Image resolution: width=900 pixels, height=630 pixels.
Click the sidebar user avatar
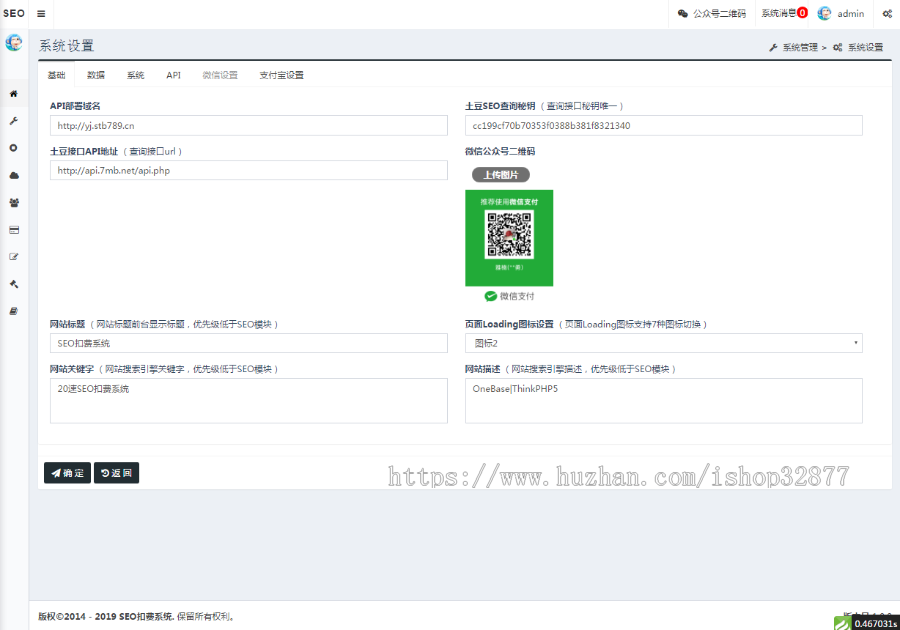pyautogui.click(x=14, y=42)
